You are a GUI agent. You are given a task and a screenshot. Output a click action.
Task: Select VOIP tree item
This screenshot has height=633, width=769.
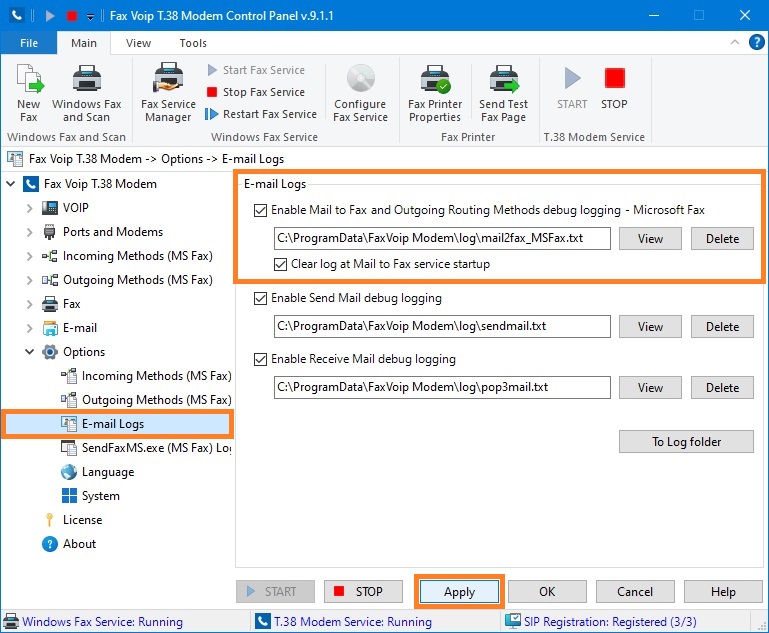76,208
